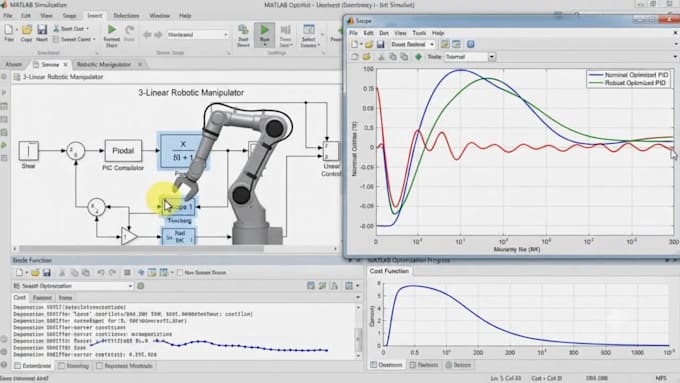Image resolution: width=680 pixels, height=383 pixels.
Task: Click the scissors cut icon in main toolbar
Action: click(x=56, y=29)
